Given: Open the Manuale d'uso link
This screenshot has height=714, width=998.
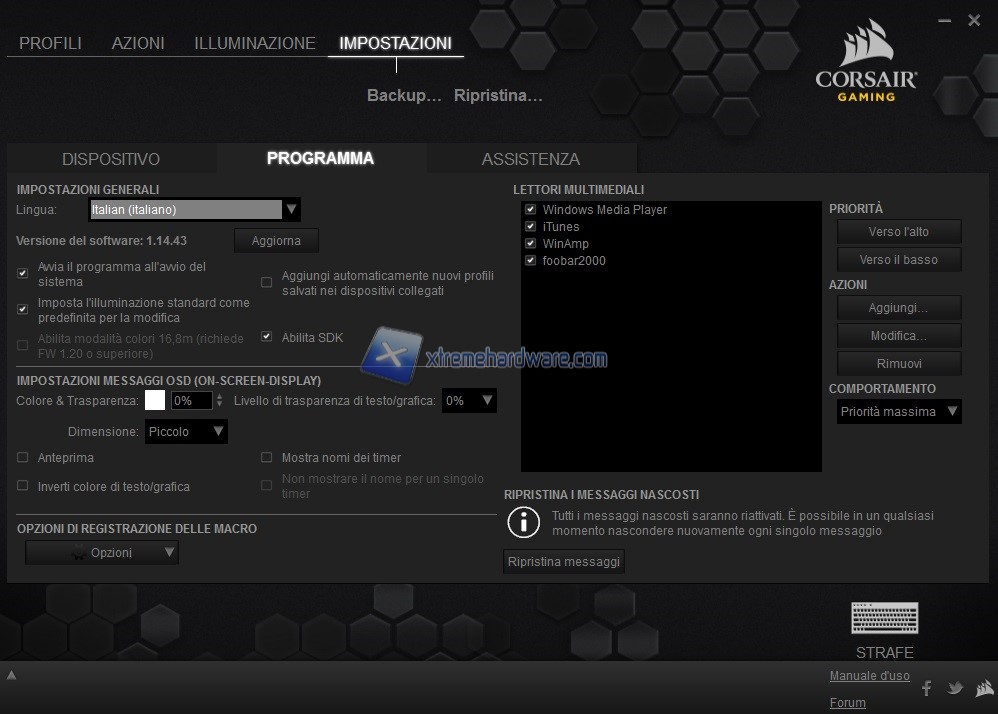Looking at the screenshot, I should [x=869, y=676].
